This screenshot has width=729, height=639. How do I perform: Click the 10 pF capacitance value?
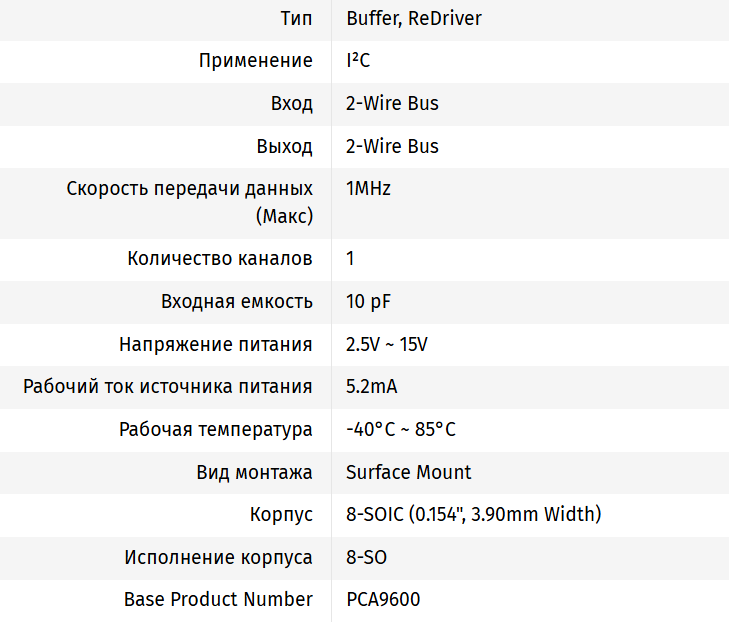(369, 302)
